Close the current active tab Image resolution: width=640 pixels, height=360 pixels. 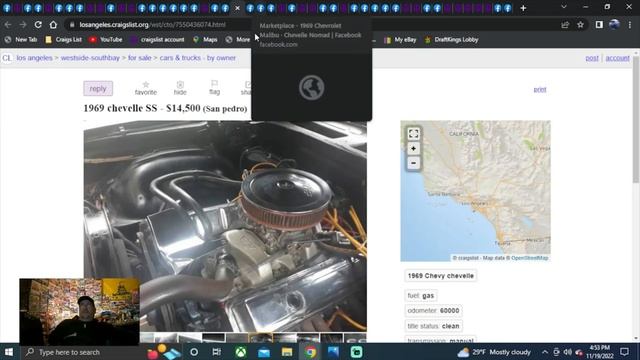coord(237,8)
